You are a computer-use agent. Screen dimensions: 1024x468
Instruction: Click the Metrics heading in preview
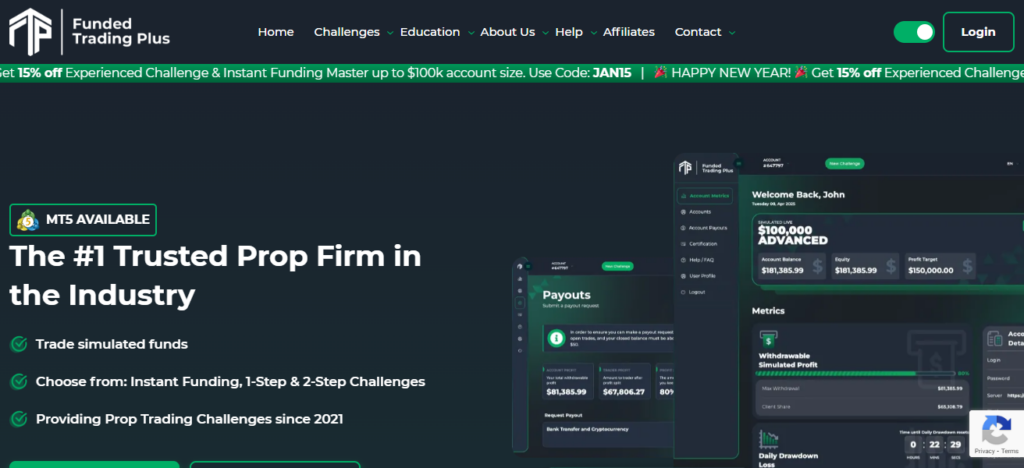coord(768,311)
